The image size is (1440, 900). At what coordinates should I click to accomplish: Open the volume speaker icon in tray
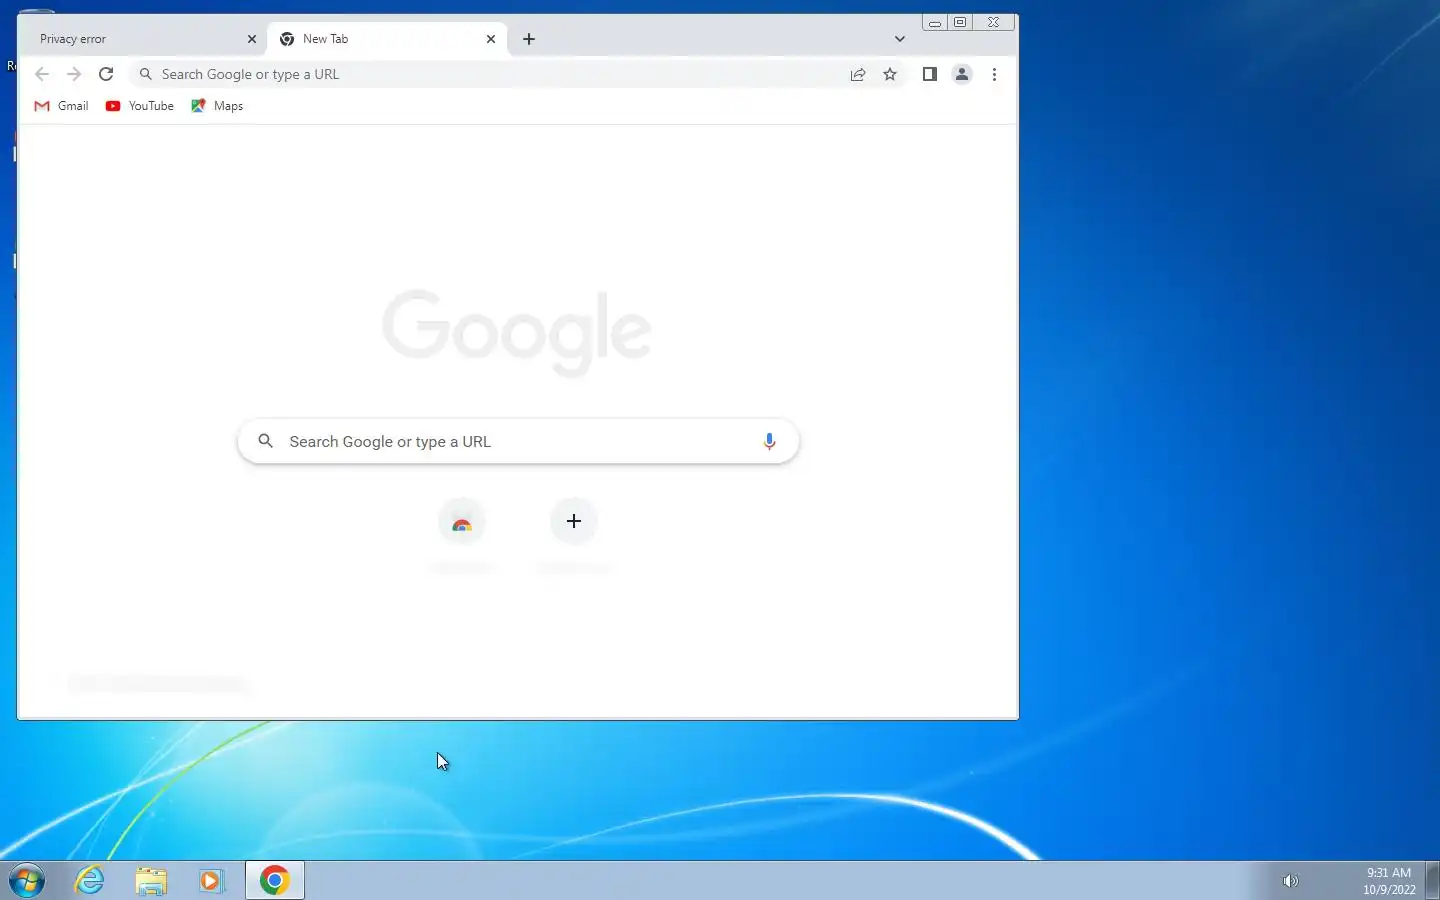pyautogui.click(x=1290, y=881)
